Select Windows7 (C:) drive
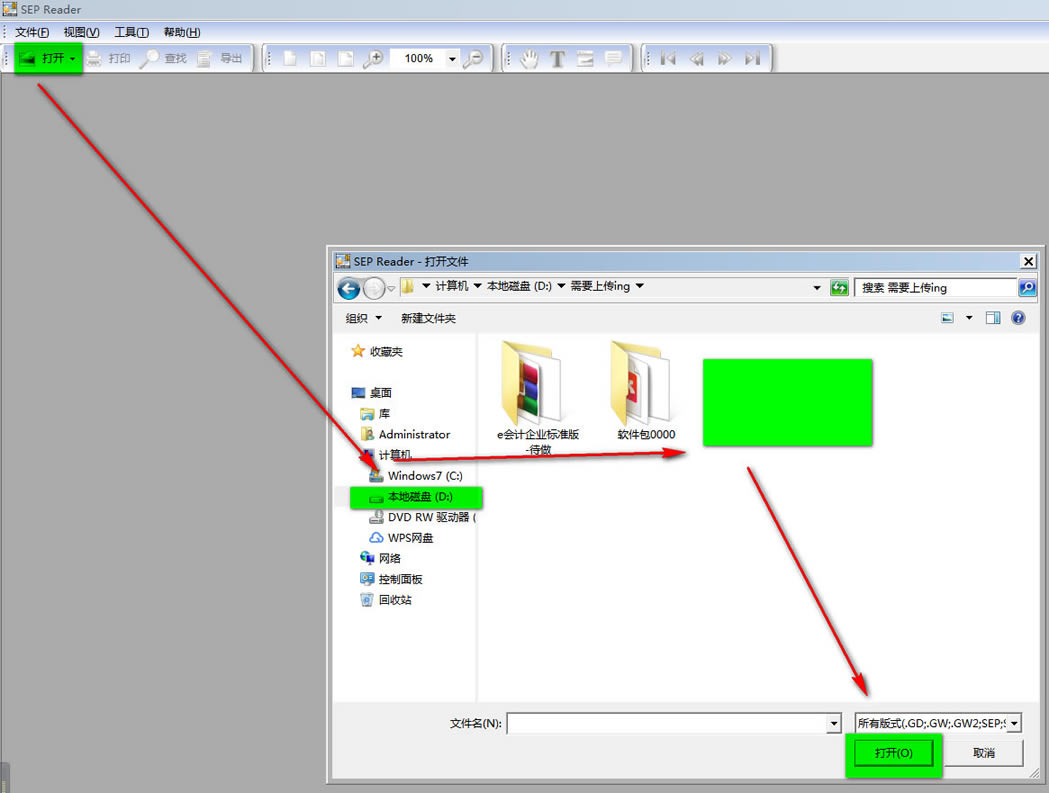This screenshot has height=793, width=1049. (x=415, y=476)
